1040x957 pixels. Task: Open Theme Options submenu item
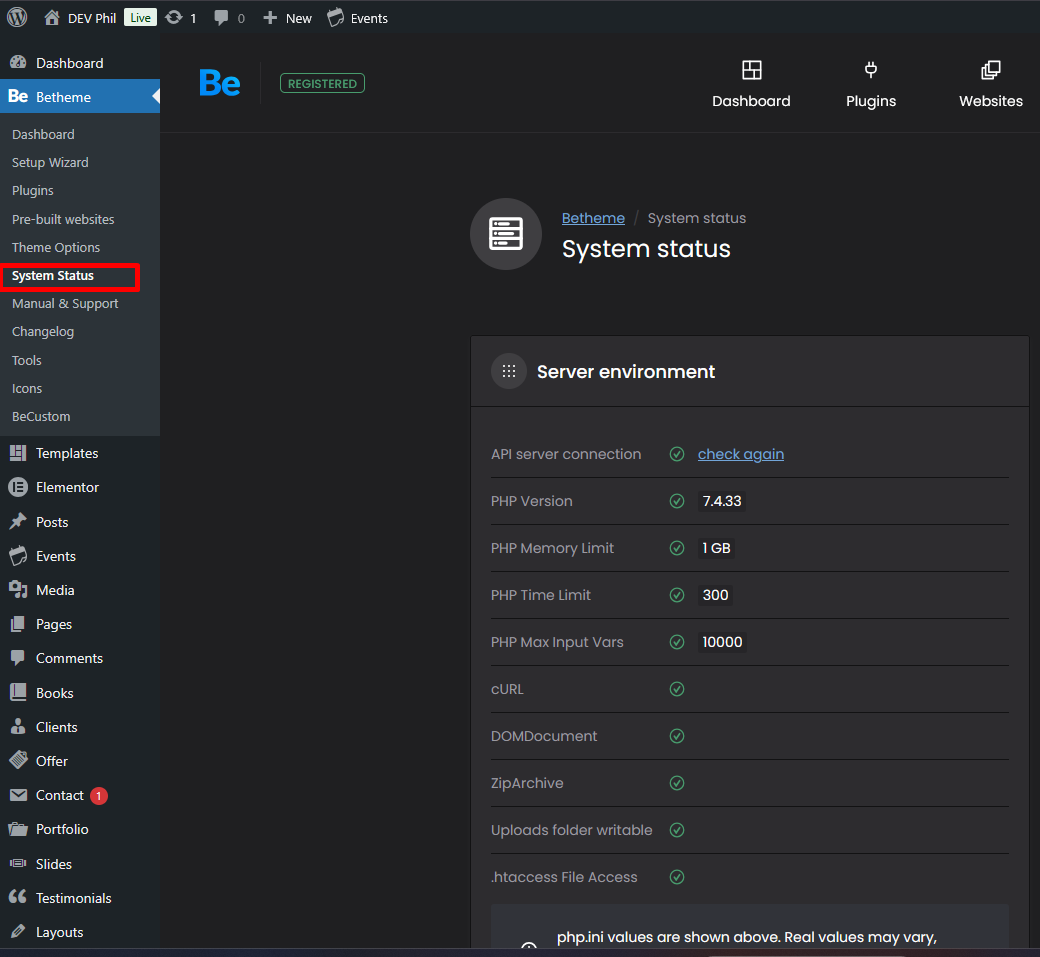point(56,247)
